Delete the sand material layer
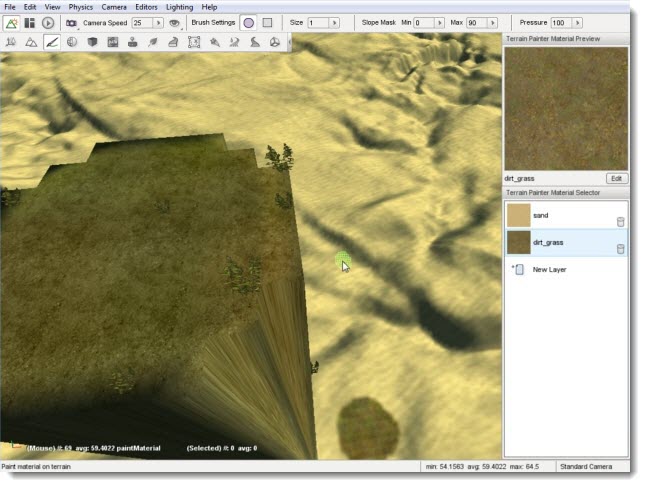Screen dimensions: 645x487 (x=620, y=222)
